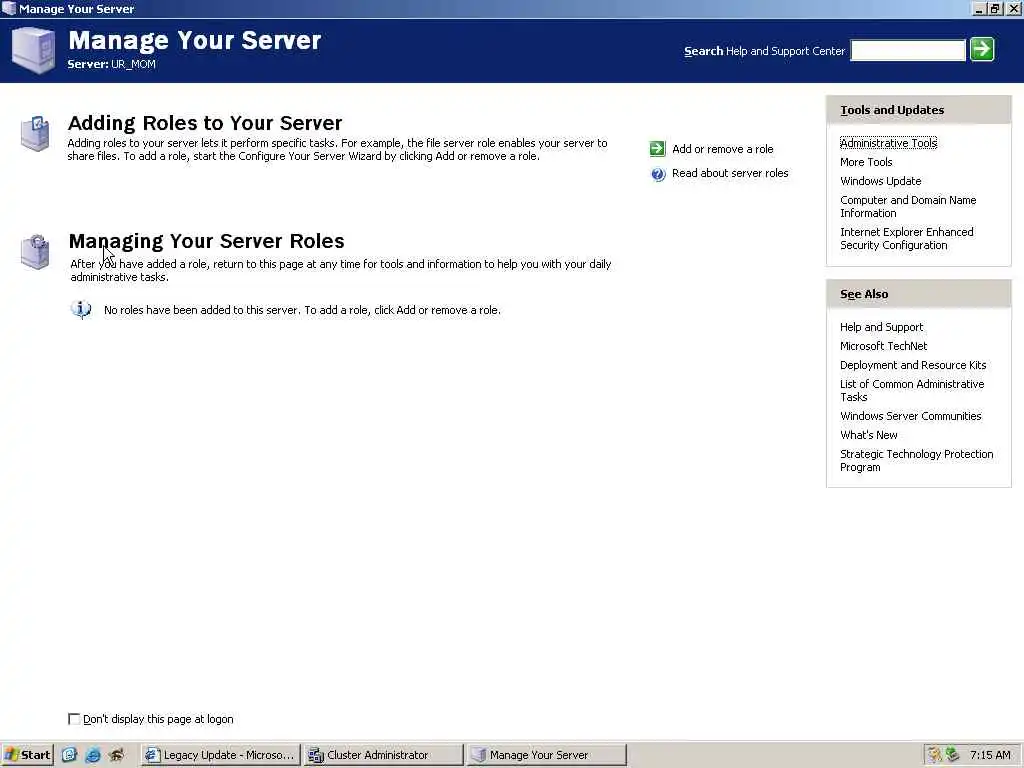Click Manage Your Server taskbar button
This screenshot has height=768, width=1024.
(546, 755)
